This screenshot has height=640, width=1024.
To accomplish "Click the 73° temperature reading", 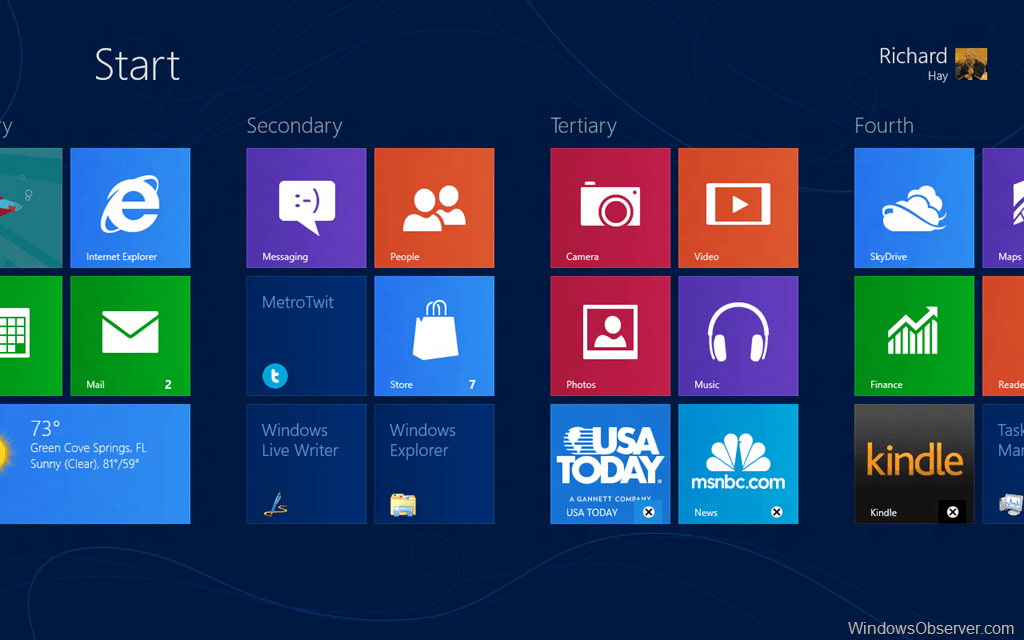I will click(45, 428).
